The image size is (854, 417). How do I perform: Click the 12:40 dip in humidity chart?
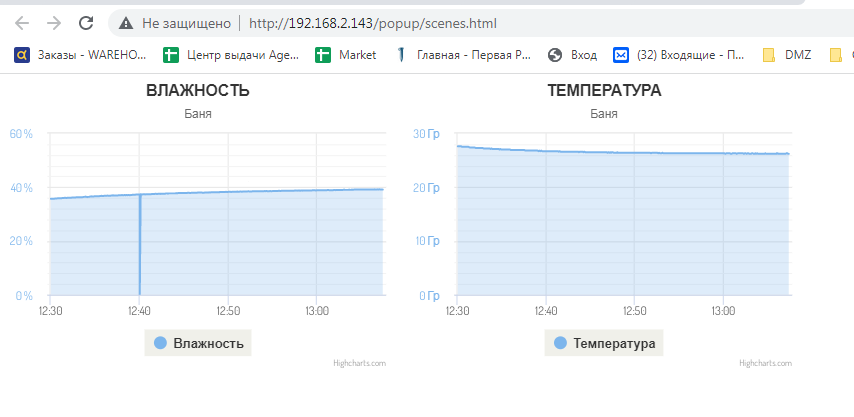tap(140, 250)
